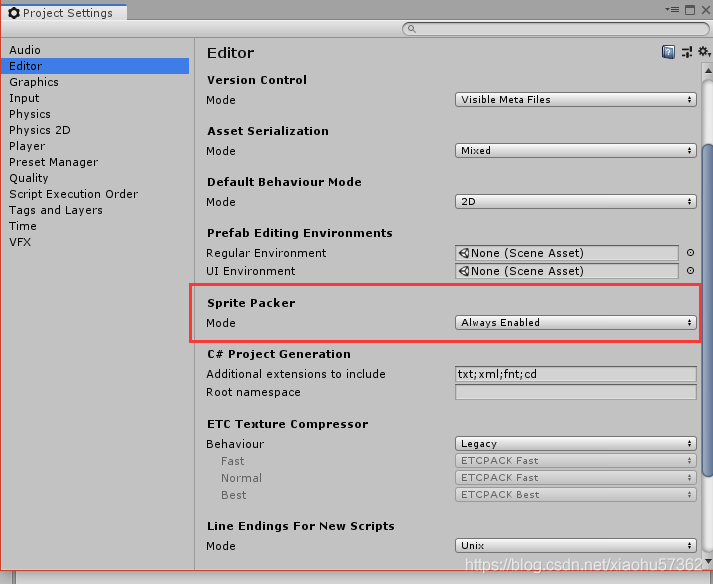Open Sprite Packer Mode dropdown

point(576,322)
